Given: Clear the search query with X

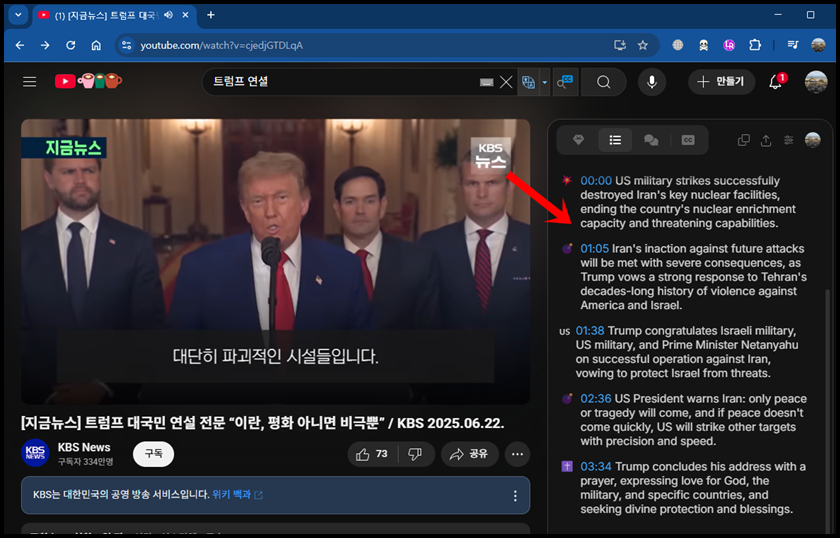Looking at the screenshot, I should tap(506, 82).
